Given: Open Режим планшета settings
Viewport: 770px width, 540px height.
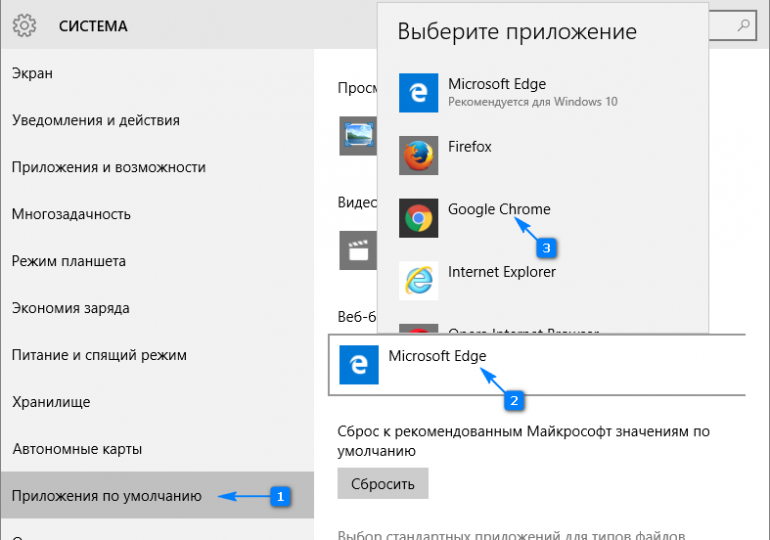Looking at the screenshot, I should click(x=69, y=261).
